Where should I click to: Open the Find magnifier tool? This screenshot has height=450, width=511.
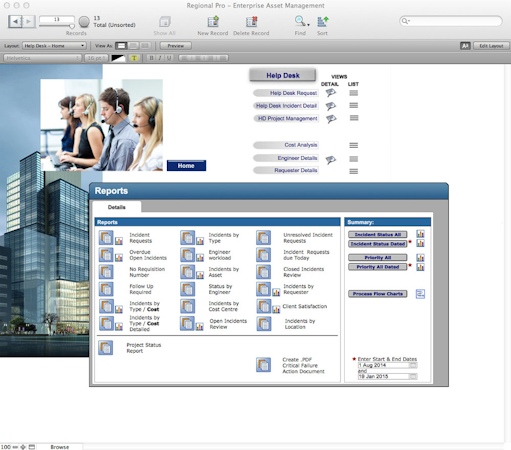click(301, 21)
